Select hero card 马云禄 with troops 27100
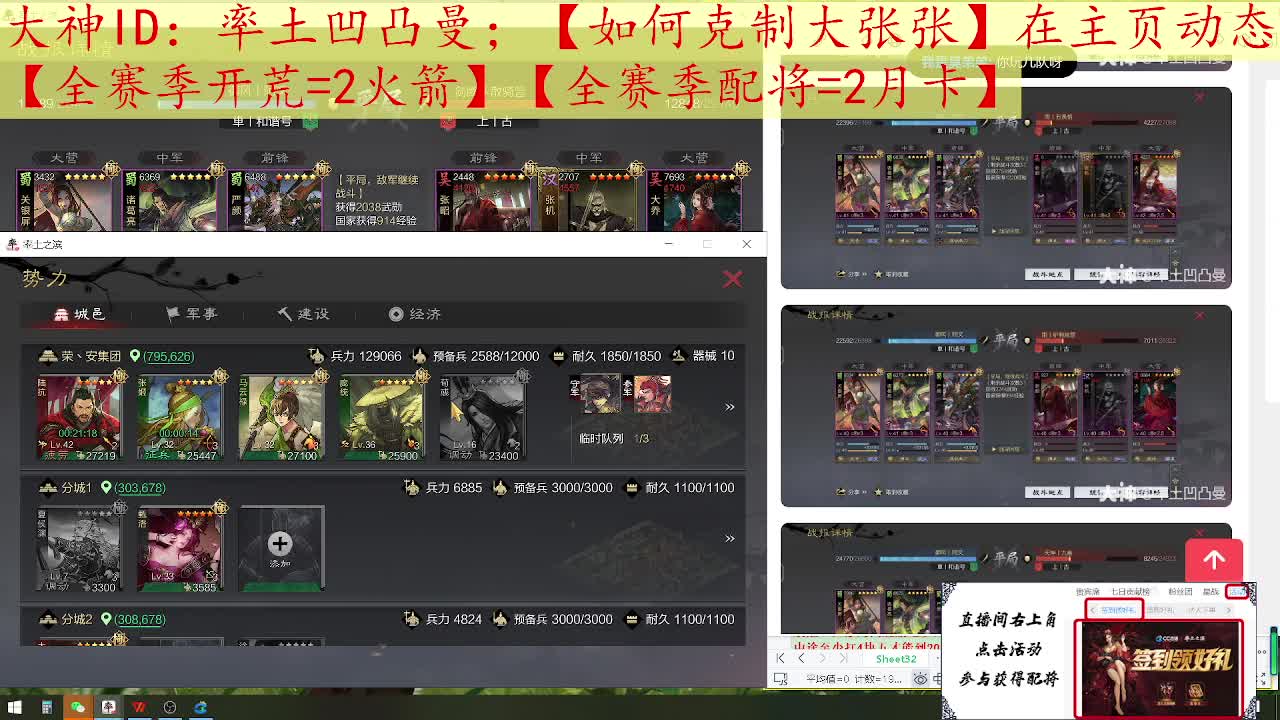Screen dimensions: 1280x720 [281, 417]
